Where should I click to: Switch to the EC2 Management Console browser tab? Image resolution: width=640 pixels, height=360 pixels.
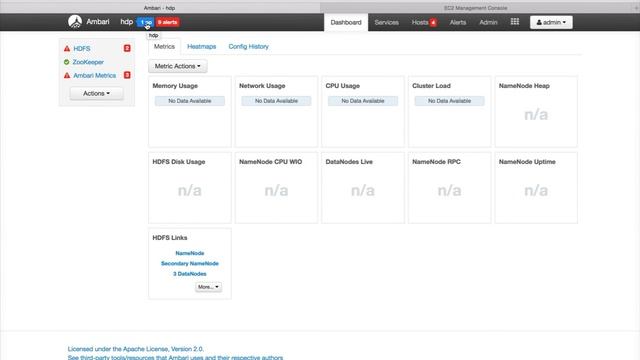coord(476,8)
